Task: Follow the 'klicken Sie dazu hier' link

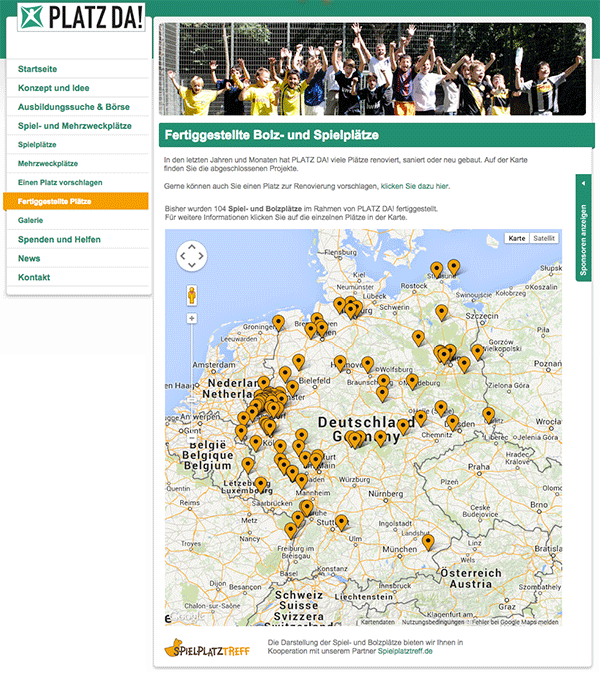Action: click(x=414, y=186)
